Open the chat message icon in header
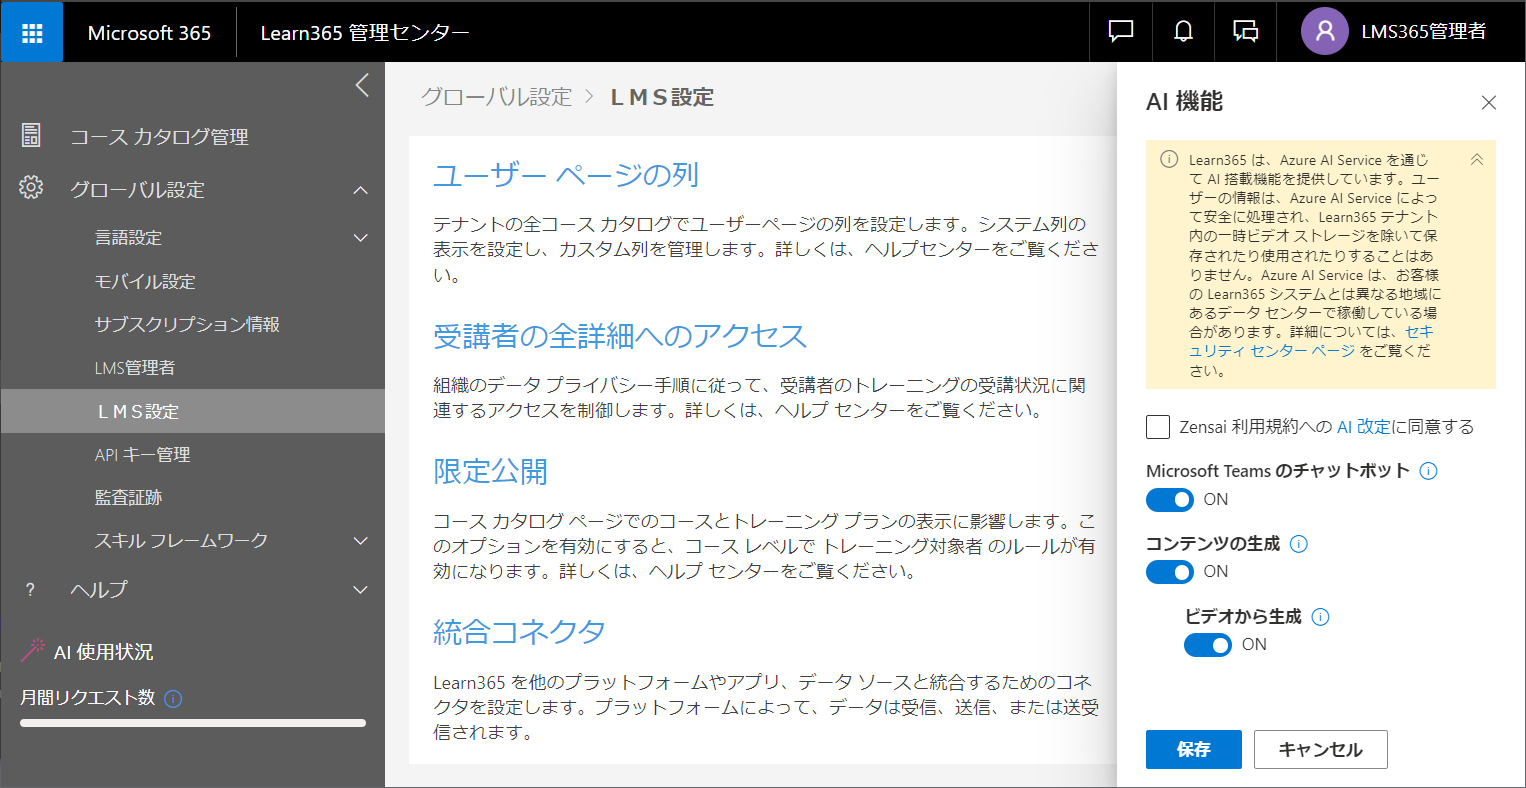 pyautogui.click(x=1121, y=32)
